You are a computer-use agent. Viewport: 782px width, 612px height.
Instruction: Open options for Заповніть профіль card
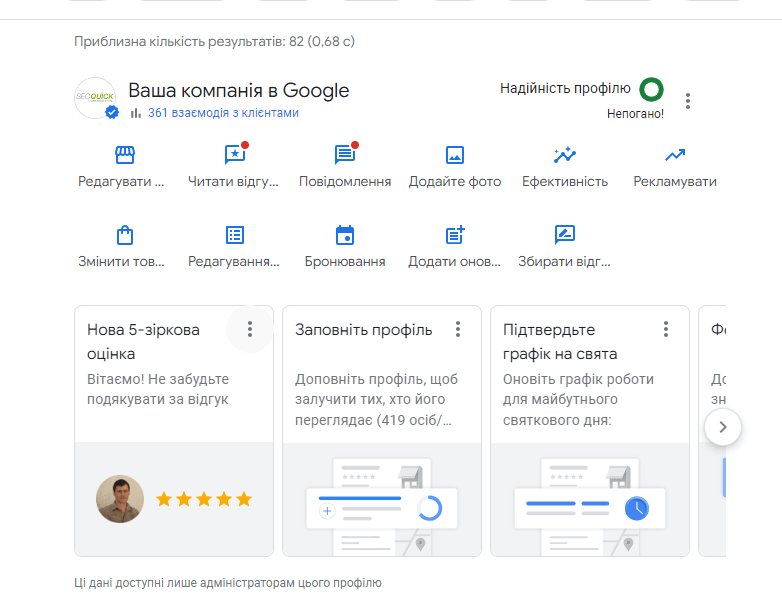(x=458, y=329)
